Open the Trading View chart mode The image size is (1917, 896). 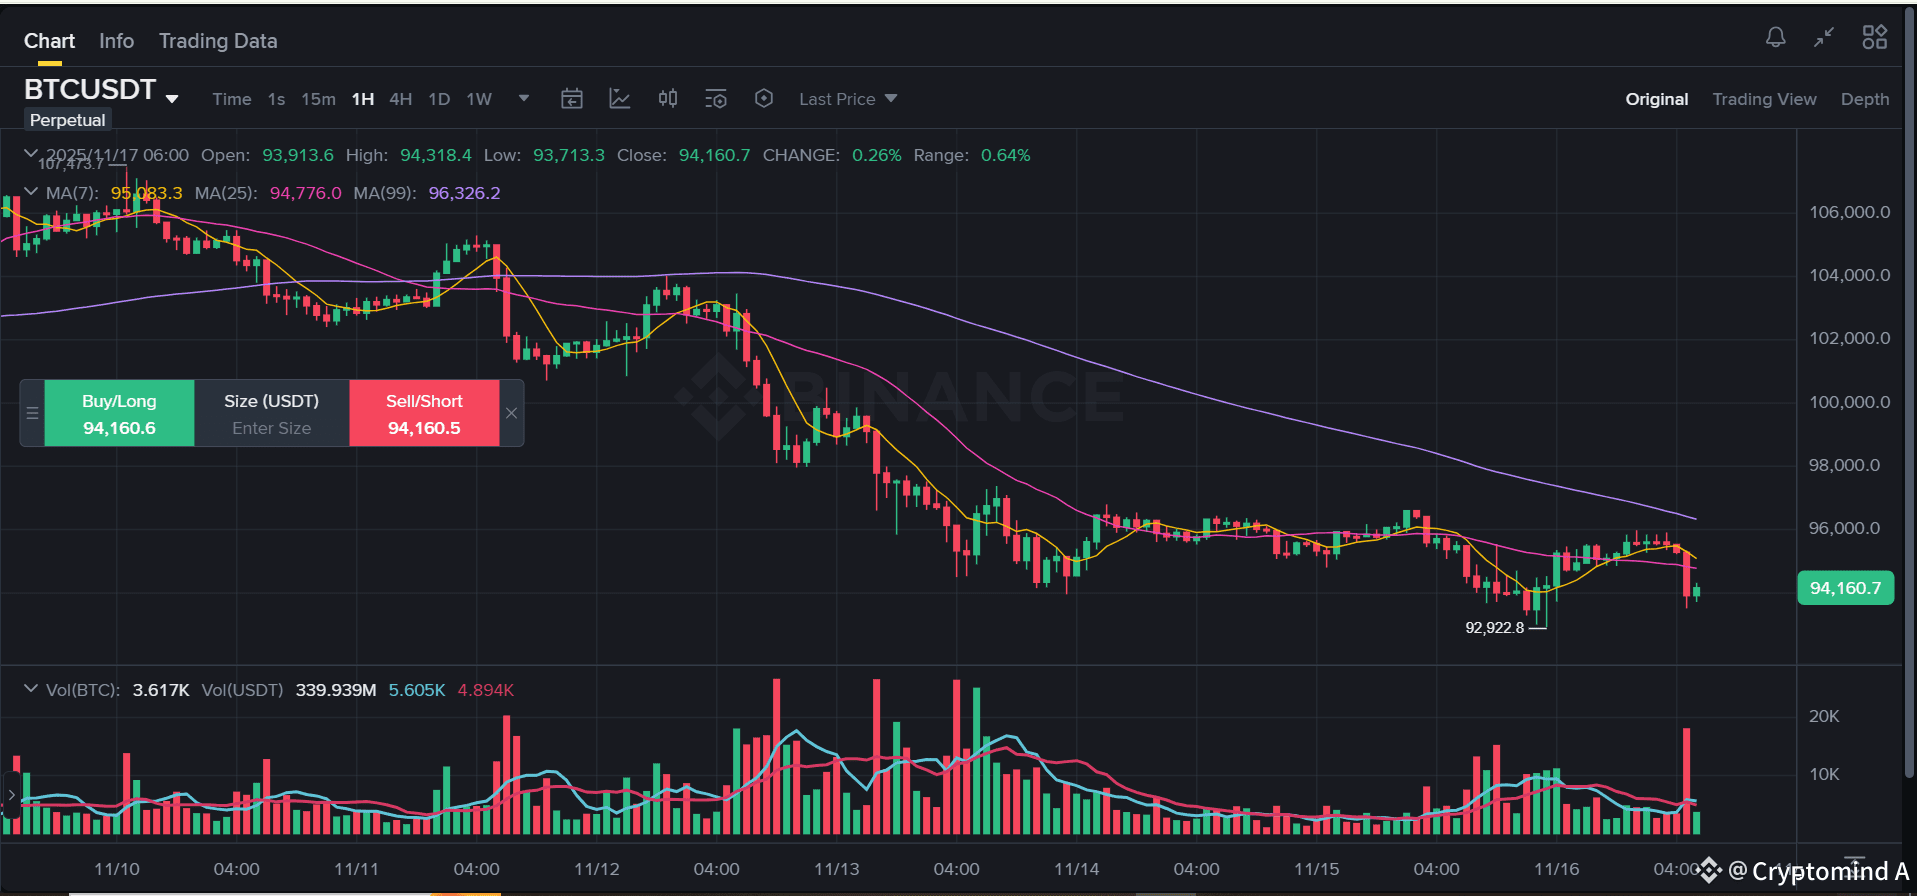click(x=1764, y=99)
